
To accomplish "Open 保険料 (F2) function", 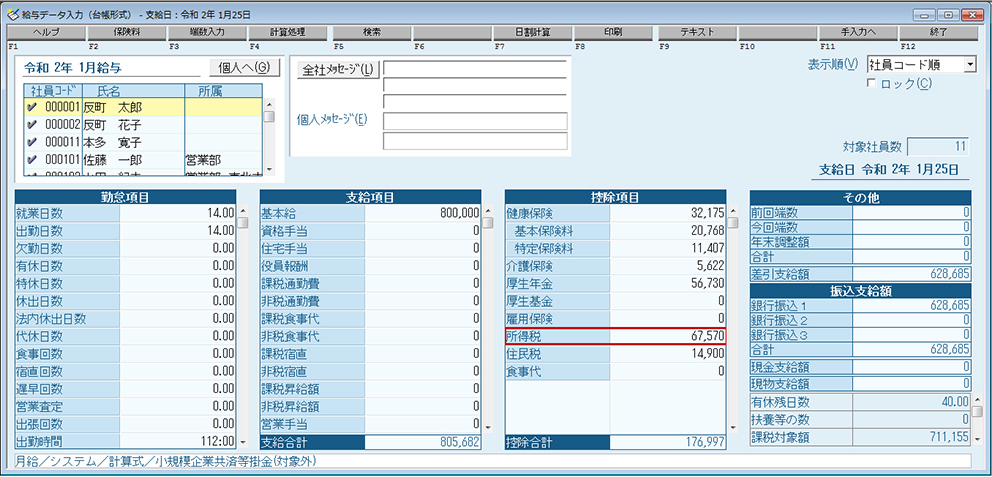I will point(127,32).
